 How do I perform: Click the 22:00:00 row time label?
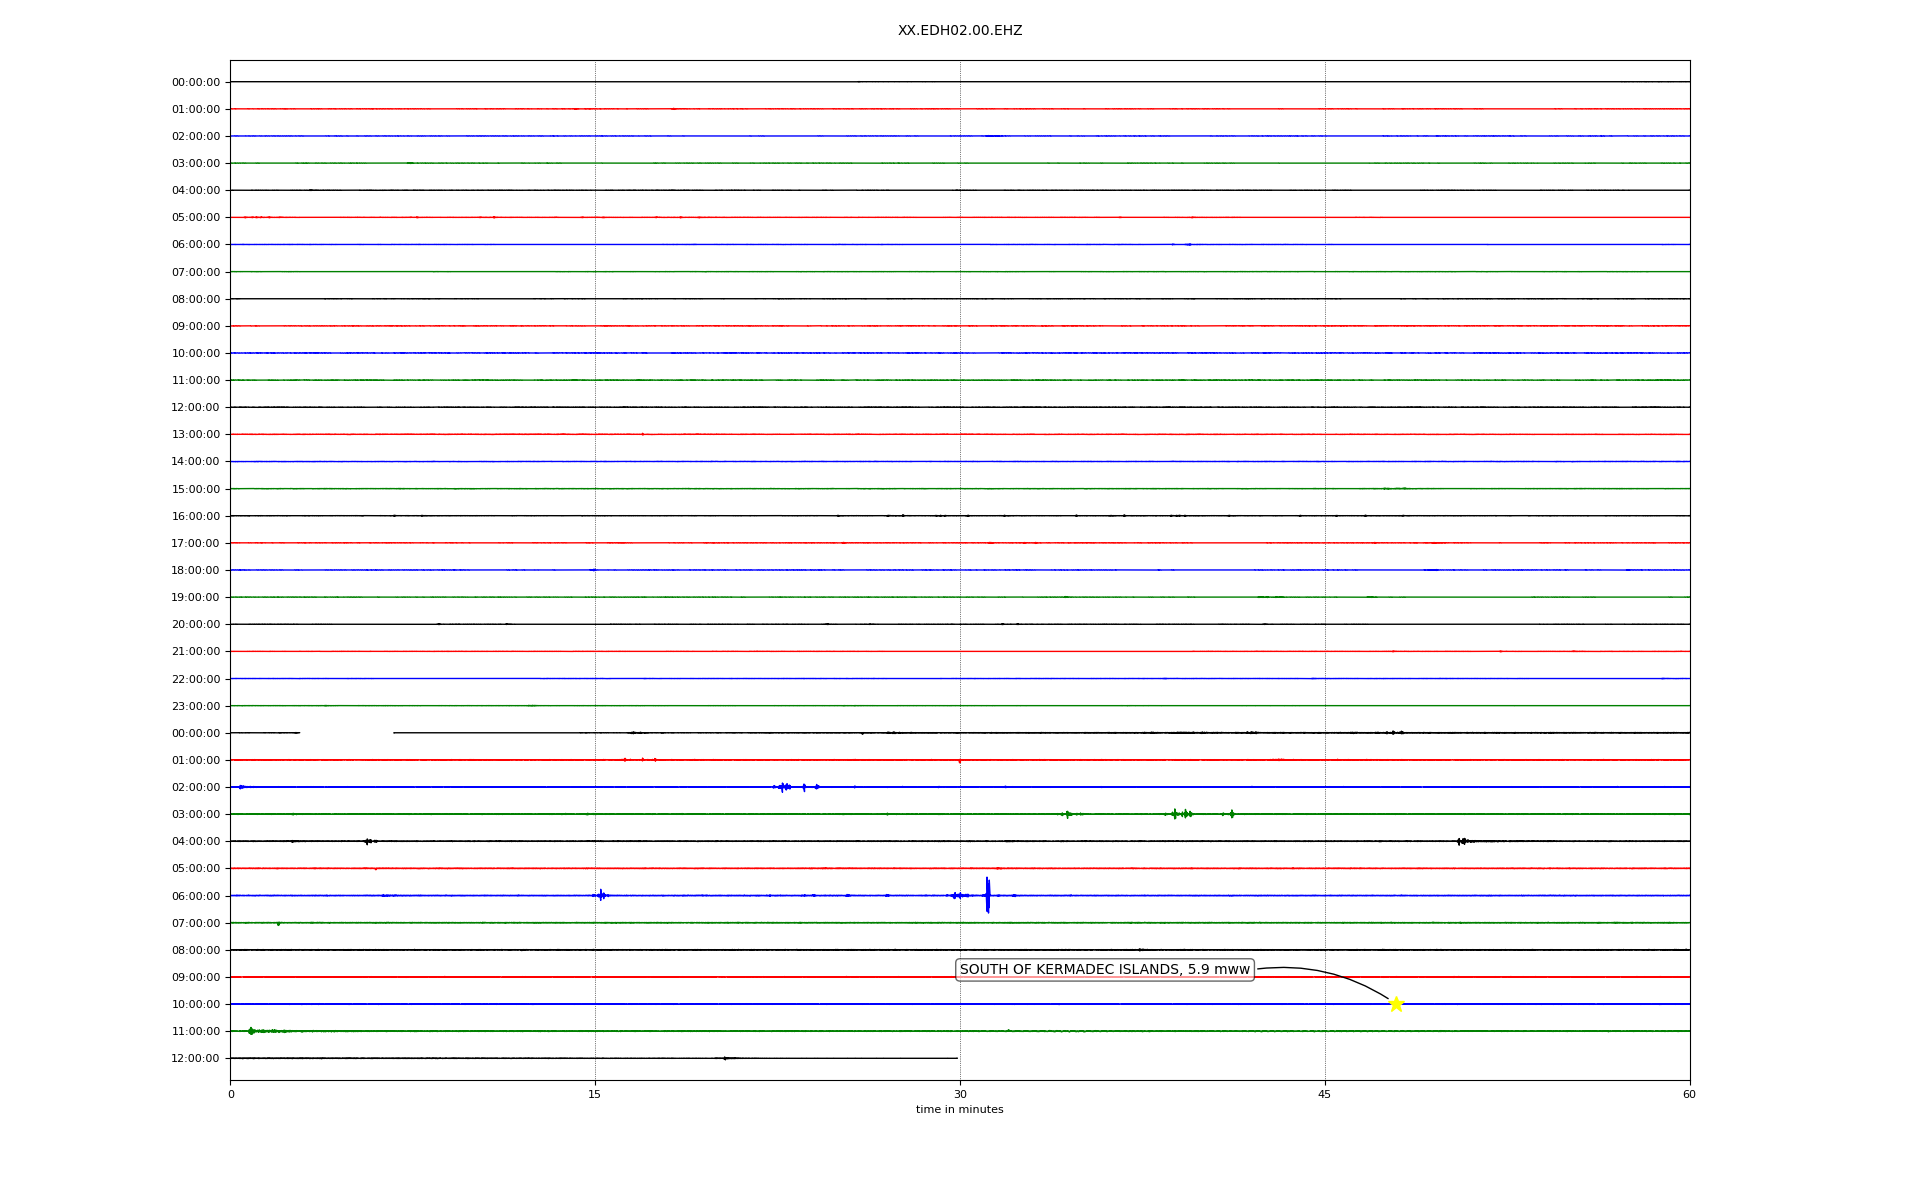coord(195,680)
